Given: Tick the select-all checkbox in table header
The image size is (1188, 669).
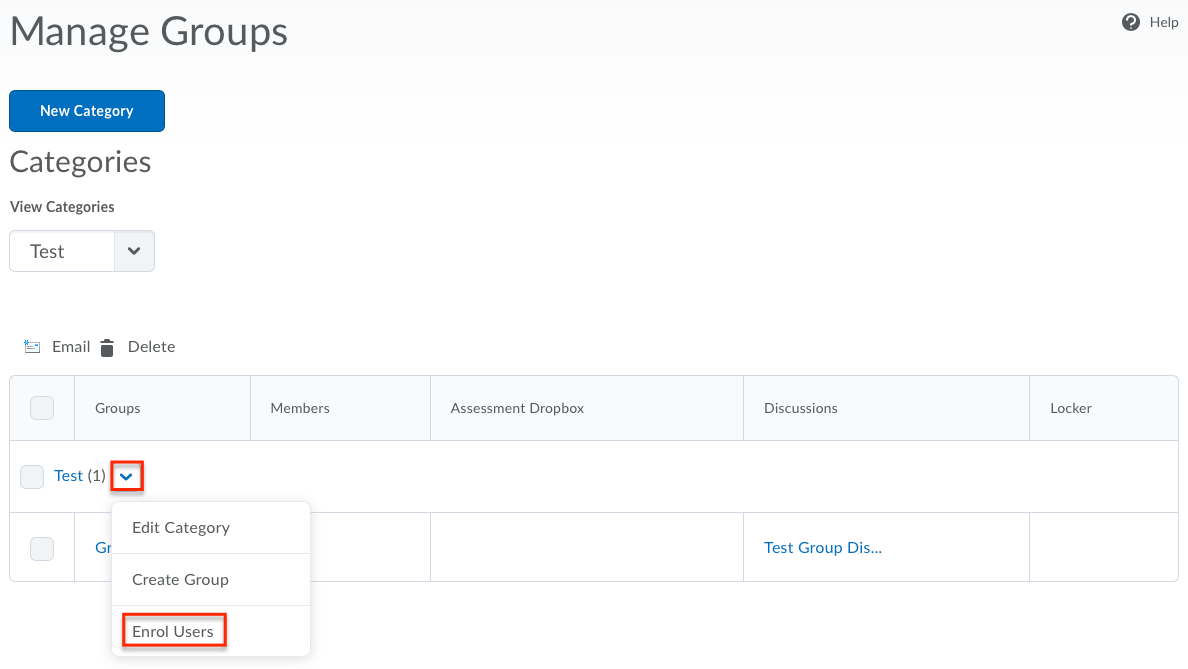Looking at the screenshot, I should (x=42, y=408).
